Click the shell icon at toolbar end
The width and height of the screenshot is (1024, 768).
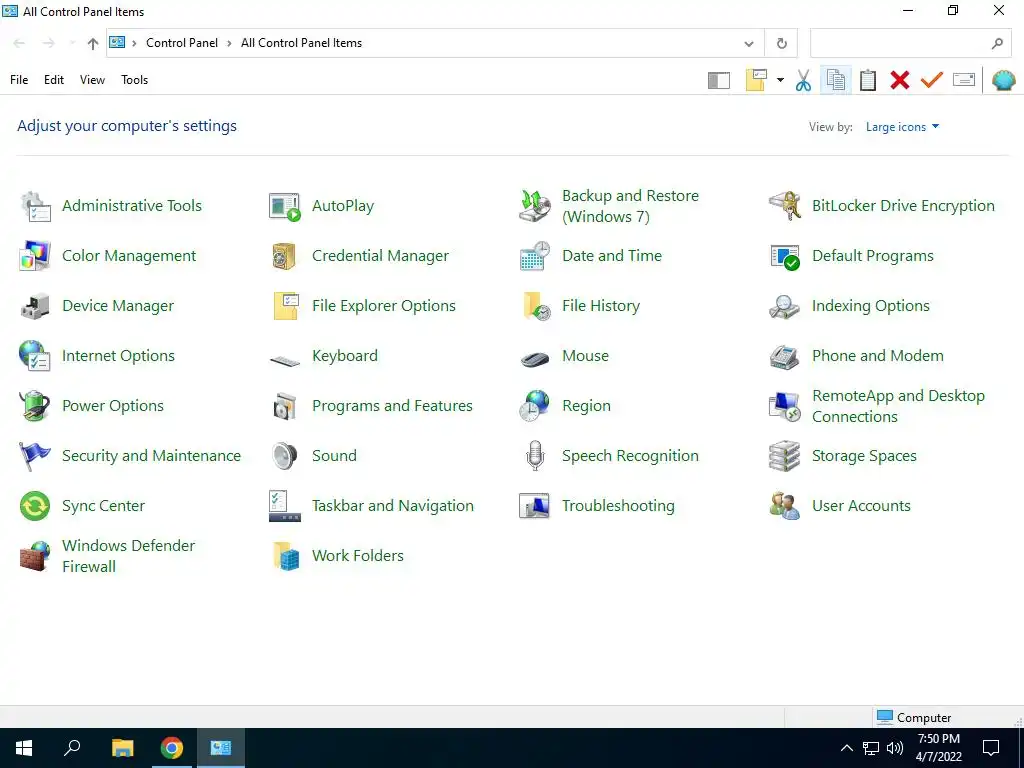coord(1004,80)
